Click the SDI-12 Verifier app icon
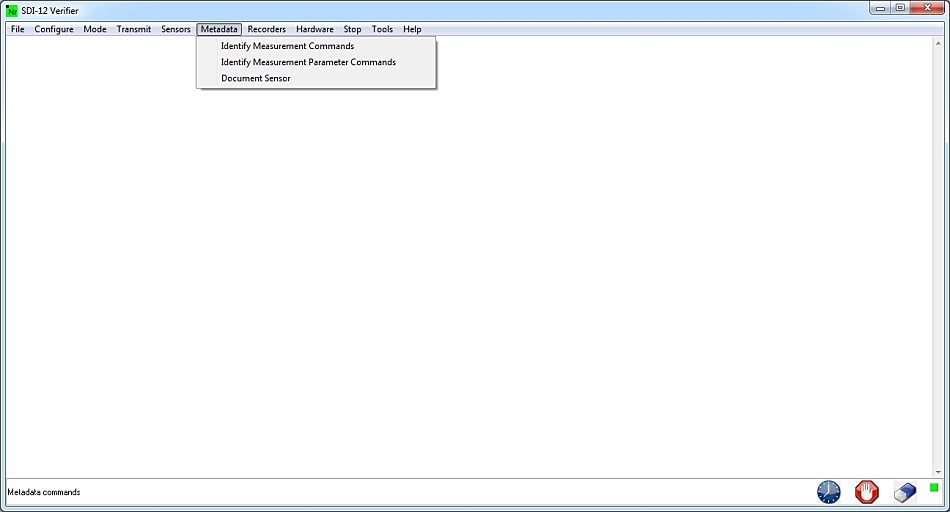This screenshot has height=512, width=950. tap(12, 10)
